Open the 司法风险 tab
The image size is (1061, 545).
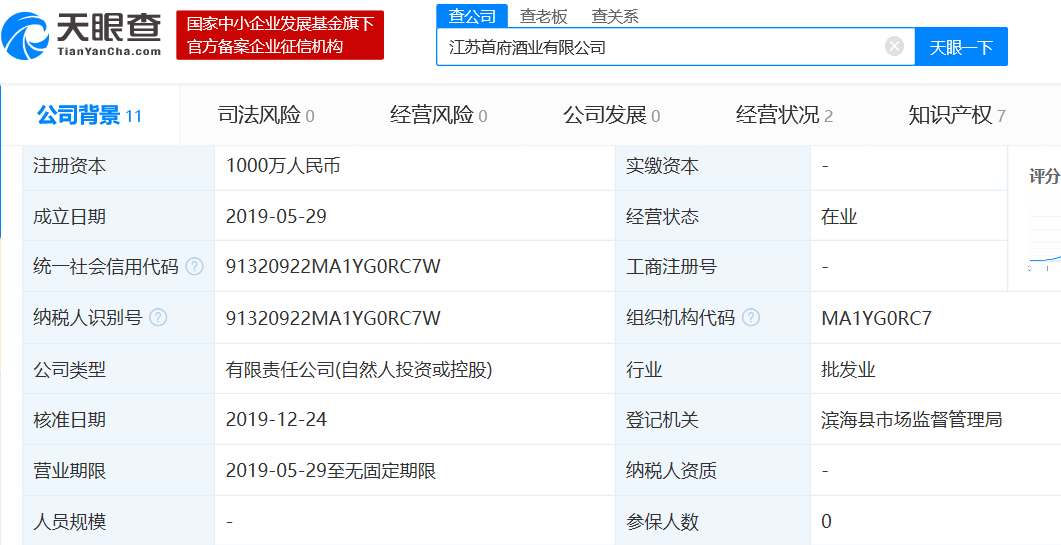pos(266,116)
